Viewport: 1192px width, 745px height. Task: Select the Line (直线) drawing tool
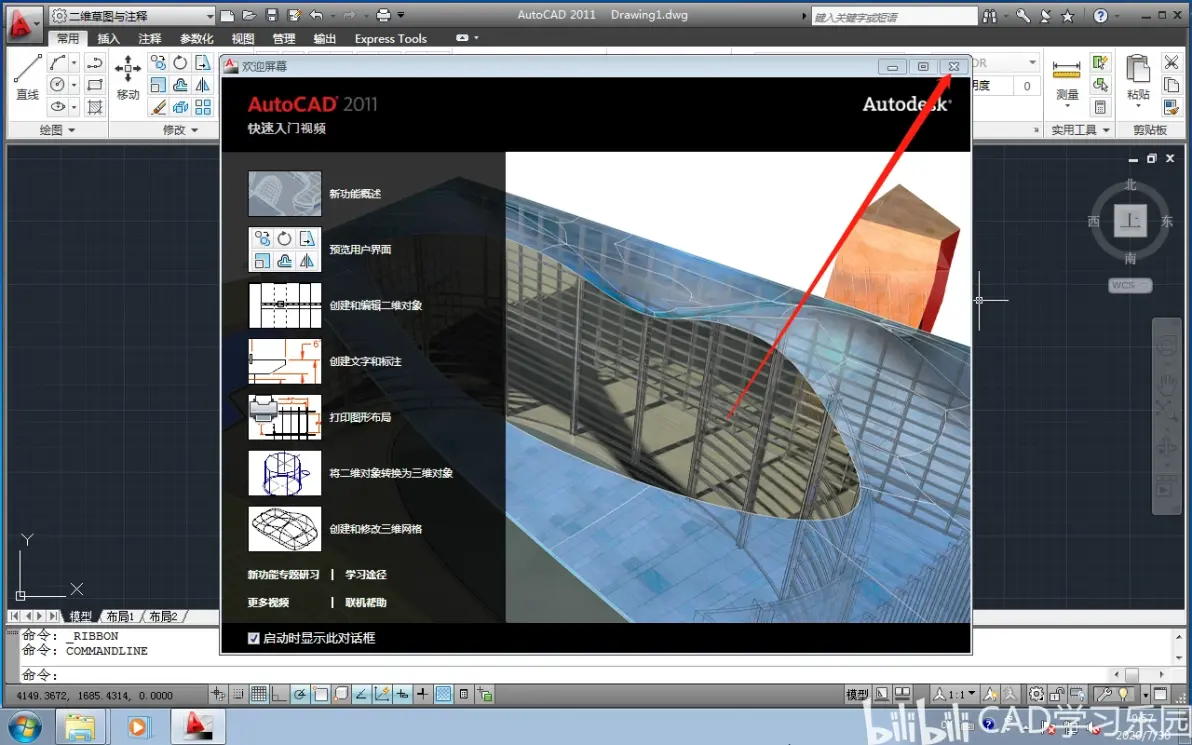27,76
